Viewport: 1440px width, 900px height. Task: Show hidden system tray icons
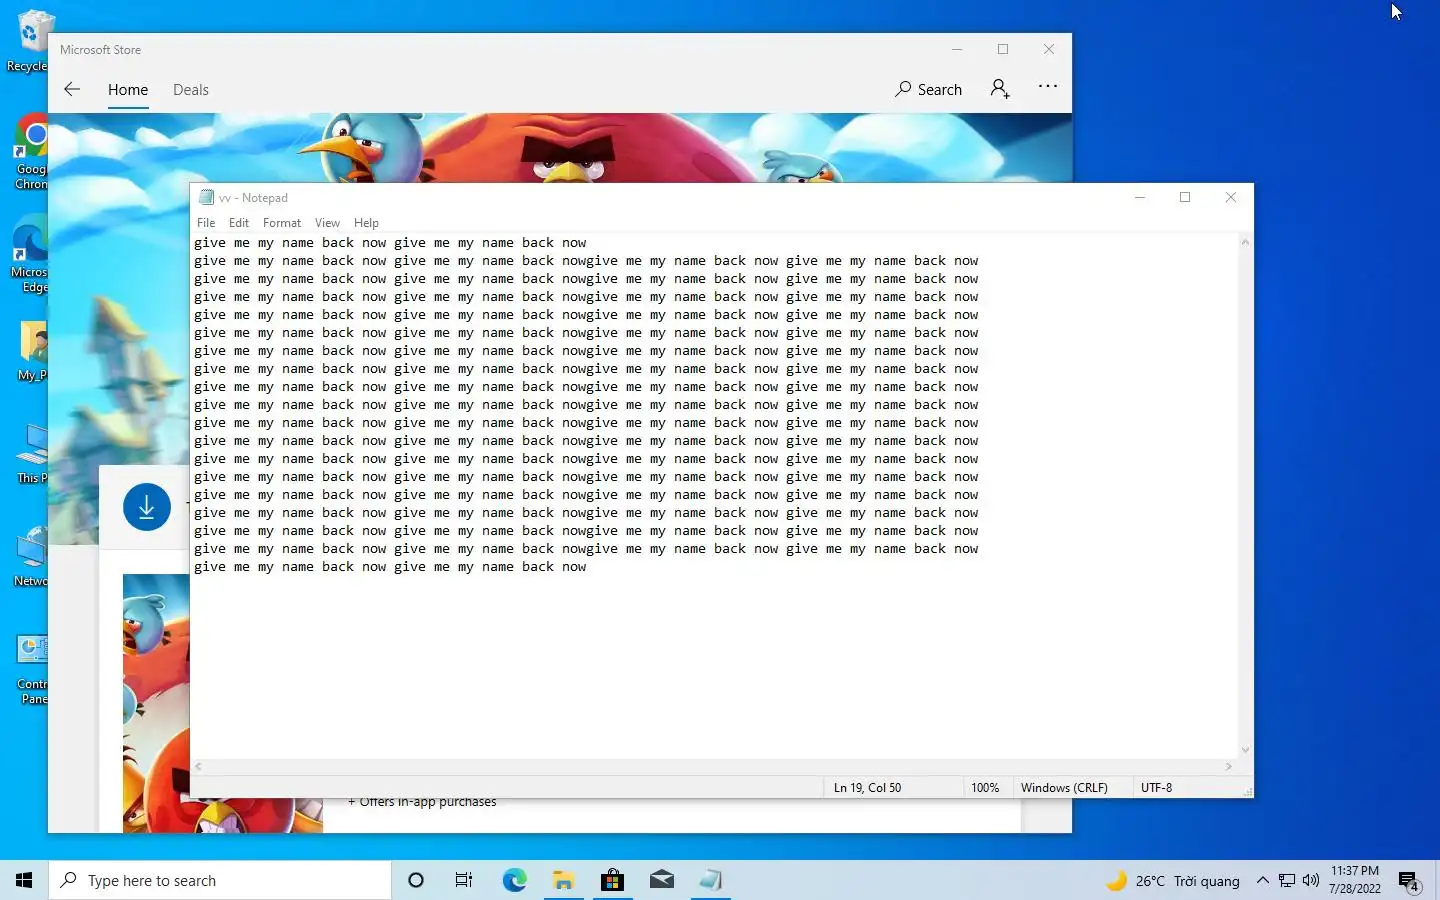pos(1262,881)
